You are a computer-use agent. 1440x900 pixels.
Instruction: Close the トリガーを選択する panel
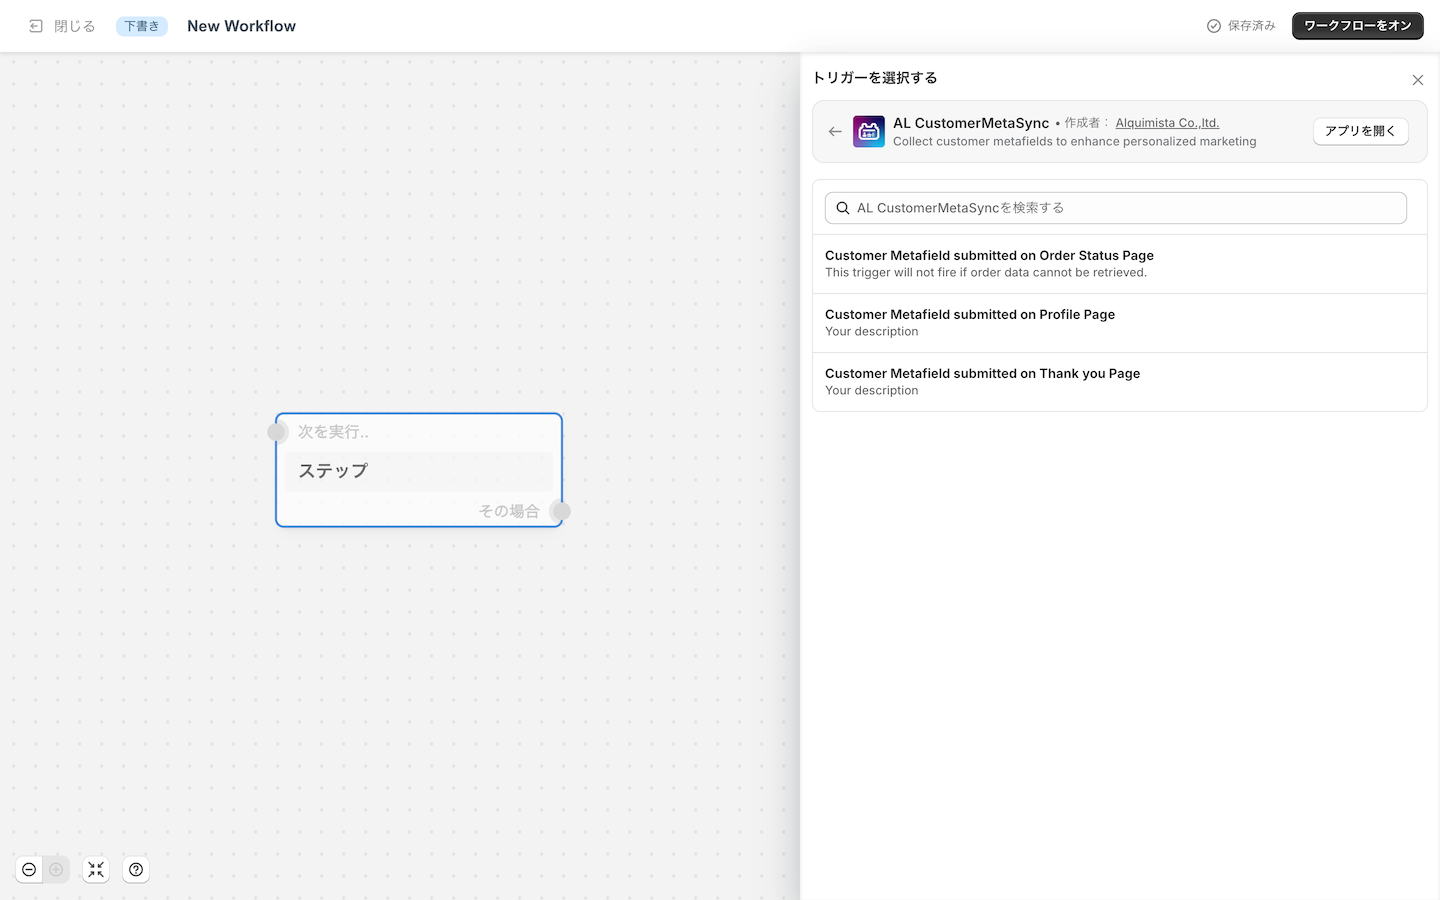click(x=1417, y=80)
